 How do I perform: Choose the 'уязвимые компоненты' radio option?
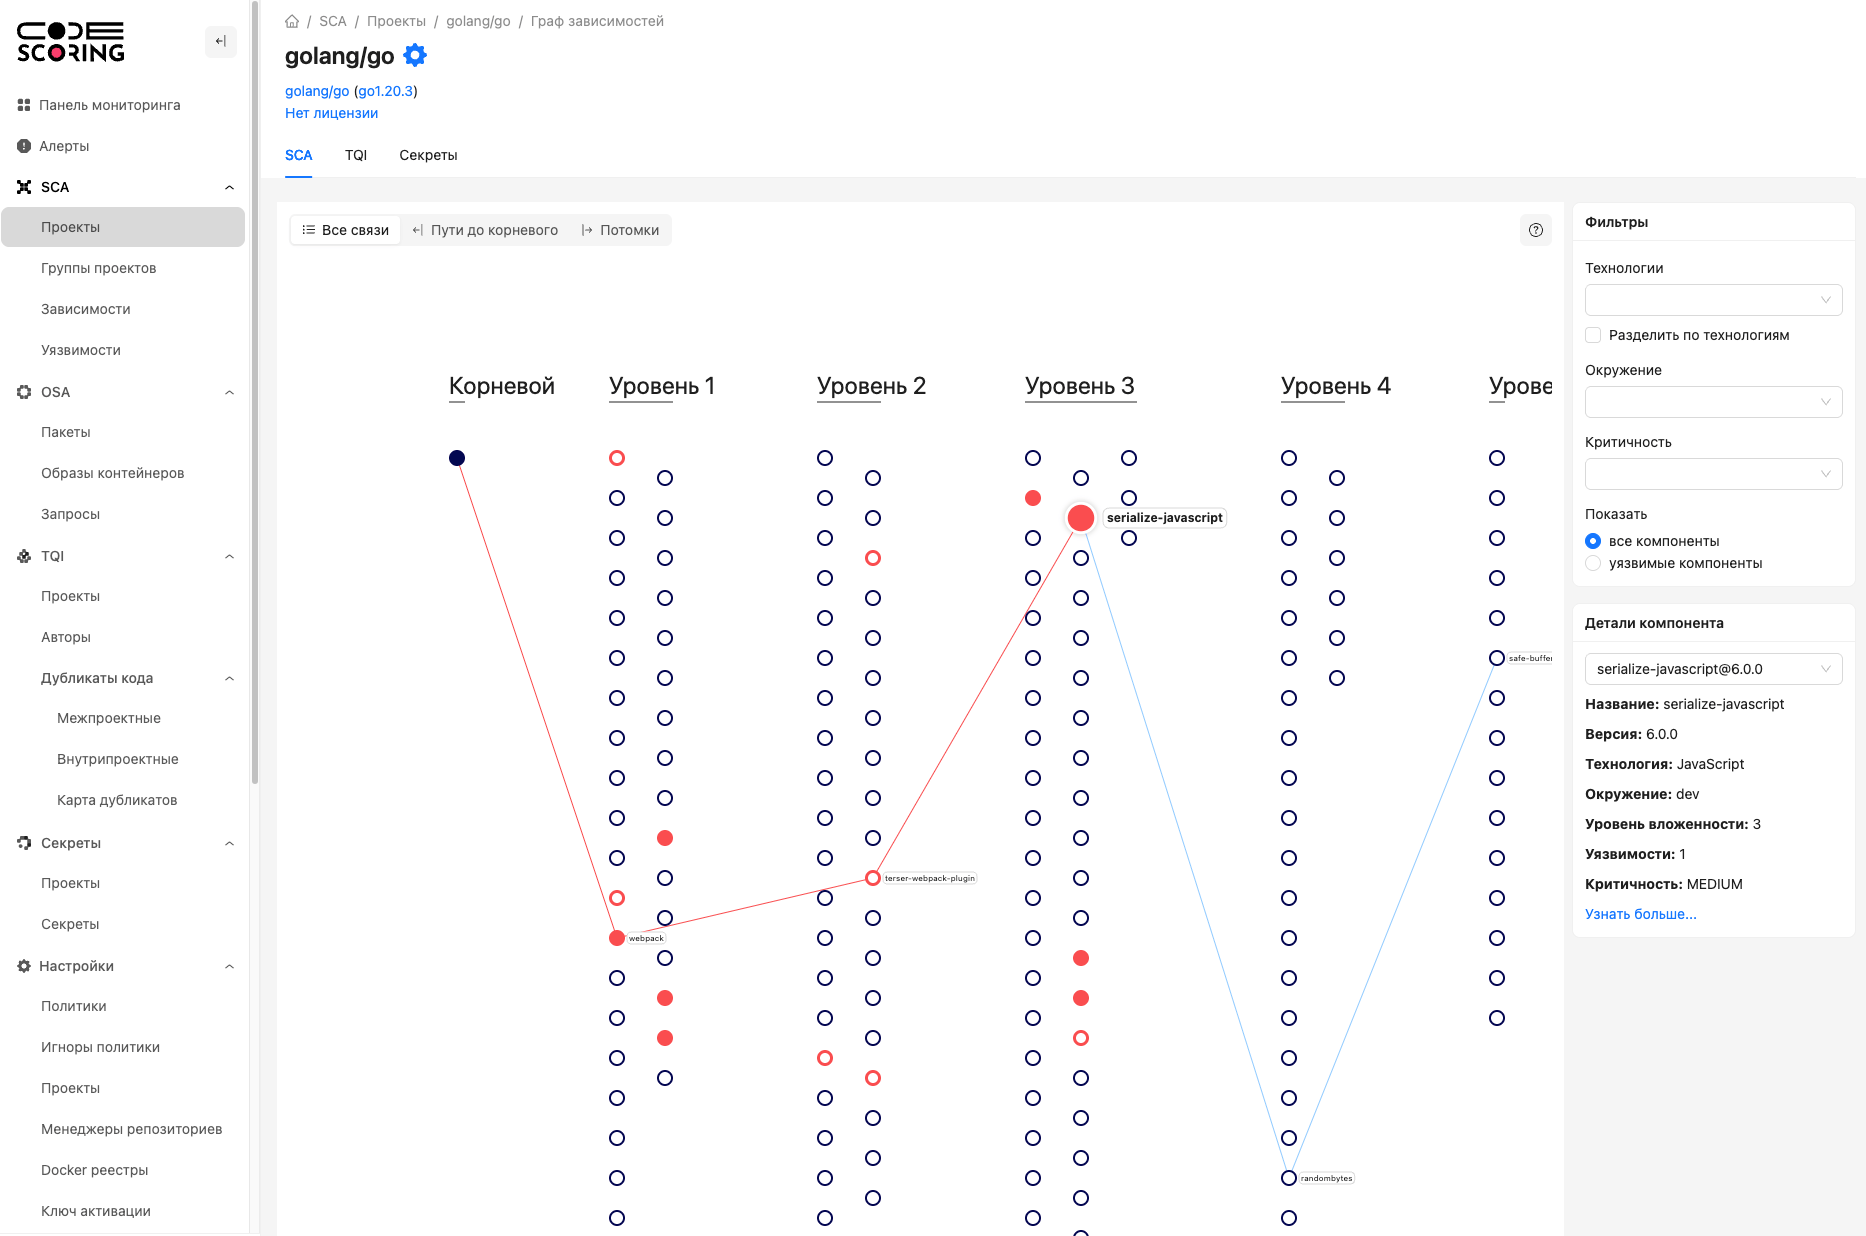point(1593,563)
